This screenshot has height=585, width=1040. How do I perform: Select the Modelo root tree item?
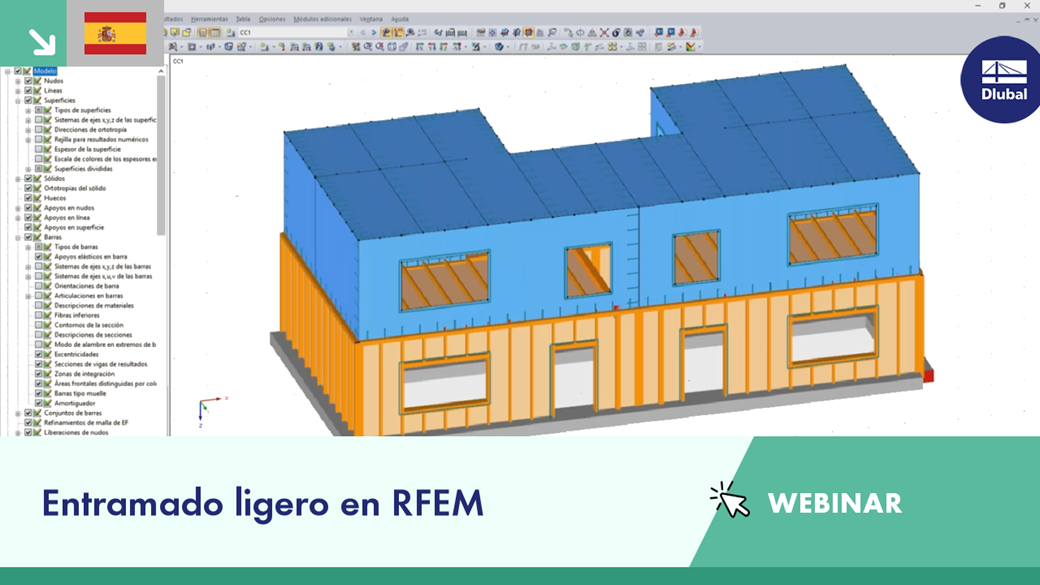click(x=45, y=71)
